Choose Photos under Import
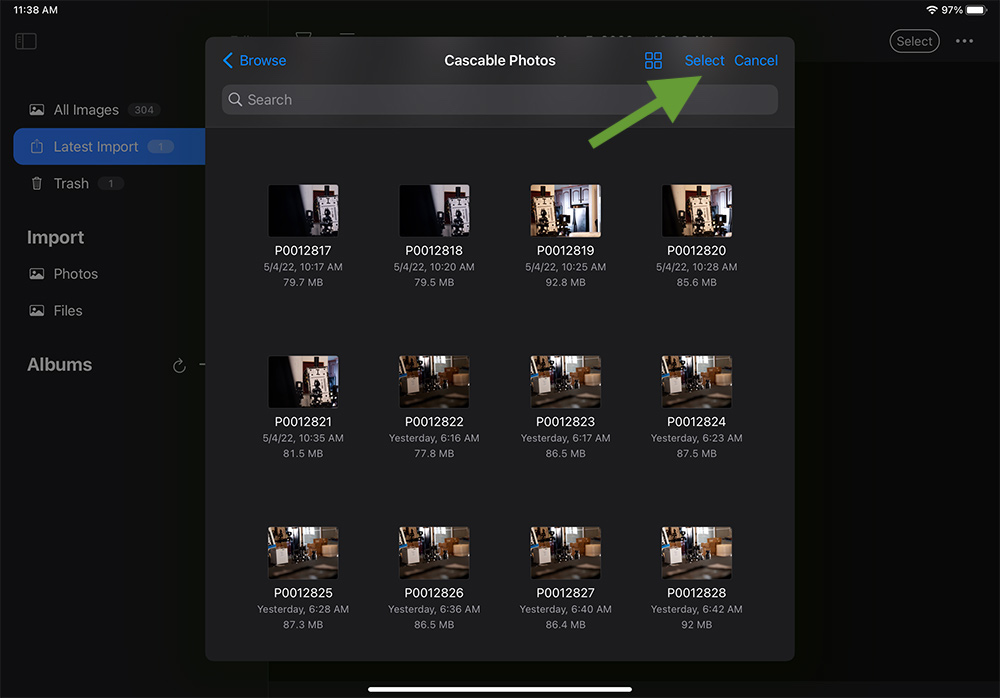 pyautogui.click(x=75, y=274)
